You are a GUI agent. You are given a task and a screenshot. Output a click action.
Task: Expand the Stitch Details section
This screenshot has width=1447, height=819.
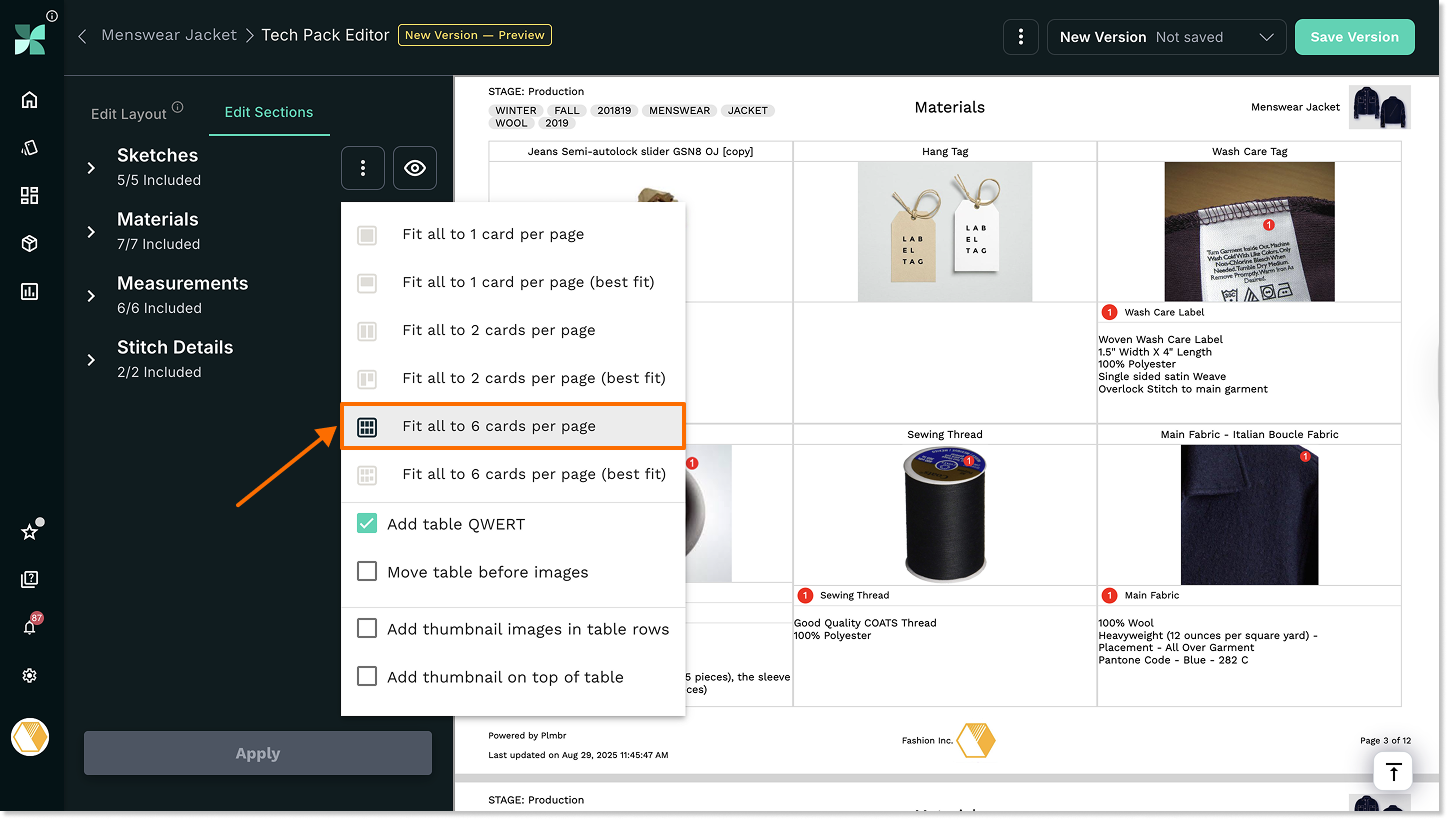click(91, 360)
